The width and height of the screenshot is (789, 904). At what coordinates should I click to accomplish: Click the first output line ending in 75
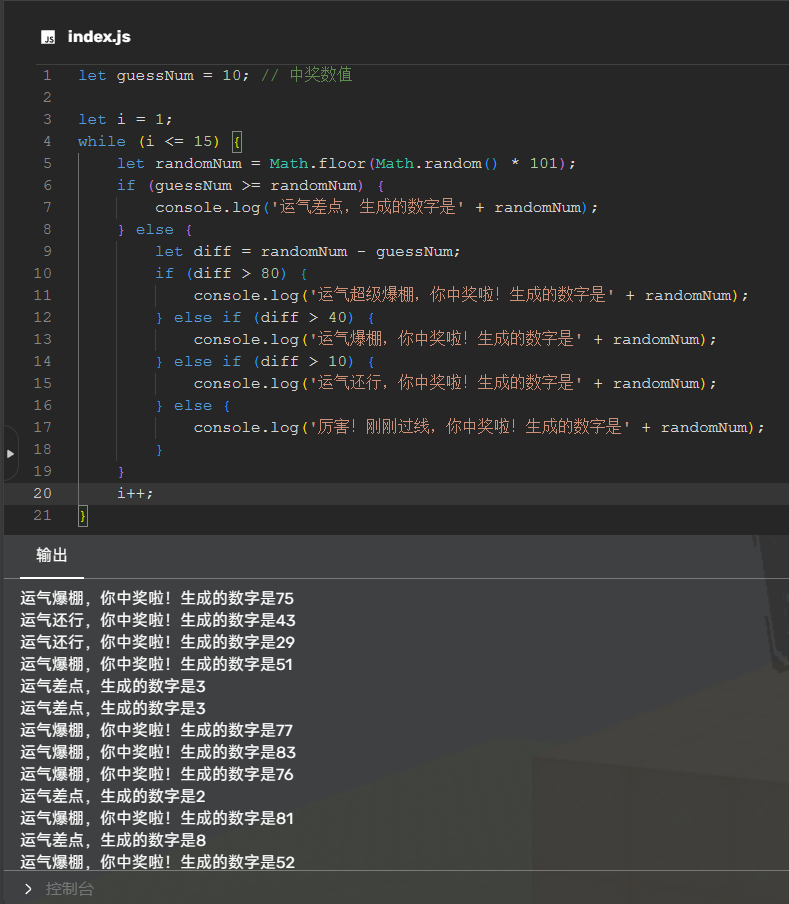[157, 598]
